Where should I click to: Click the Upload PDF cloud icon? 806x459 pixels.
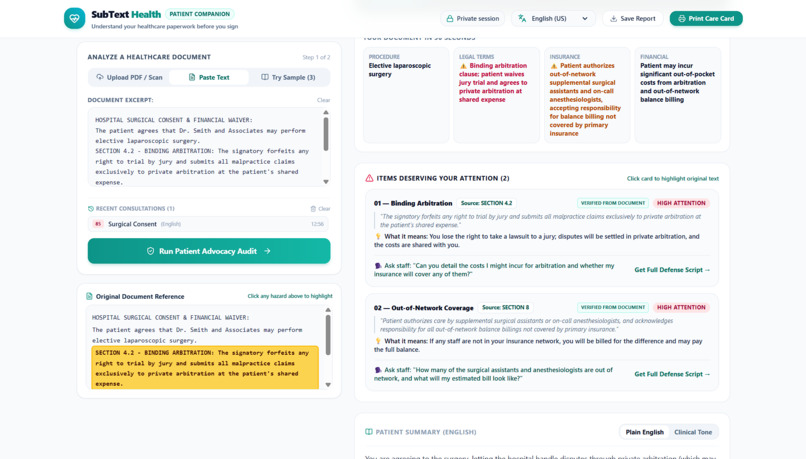point(100,77)
